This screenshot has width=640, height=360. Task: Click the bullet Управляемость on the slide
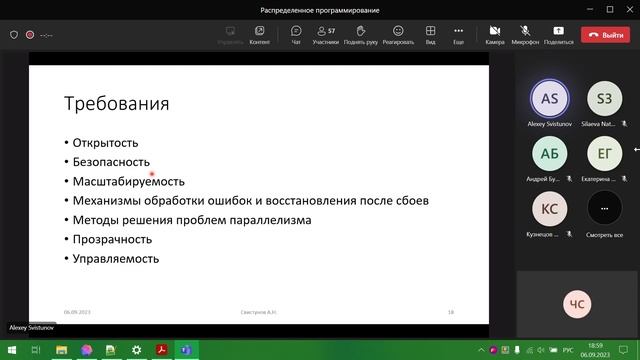coord(116,258)
